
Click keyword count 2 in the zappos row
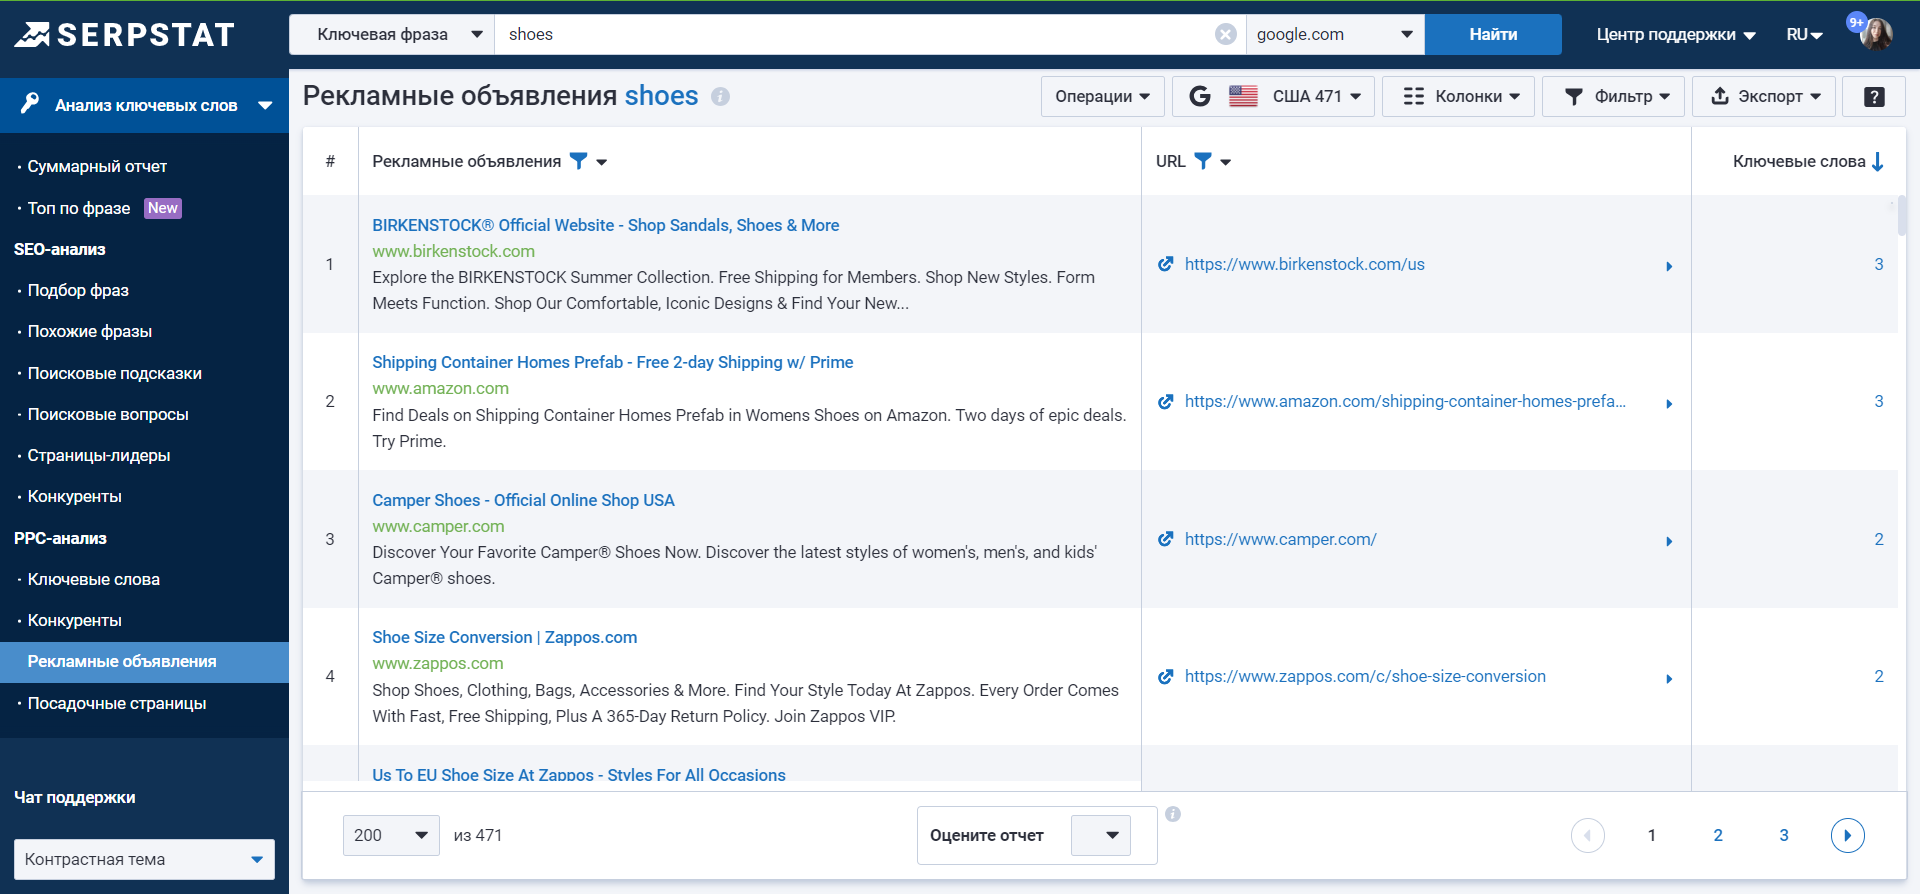(1879, 676)
